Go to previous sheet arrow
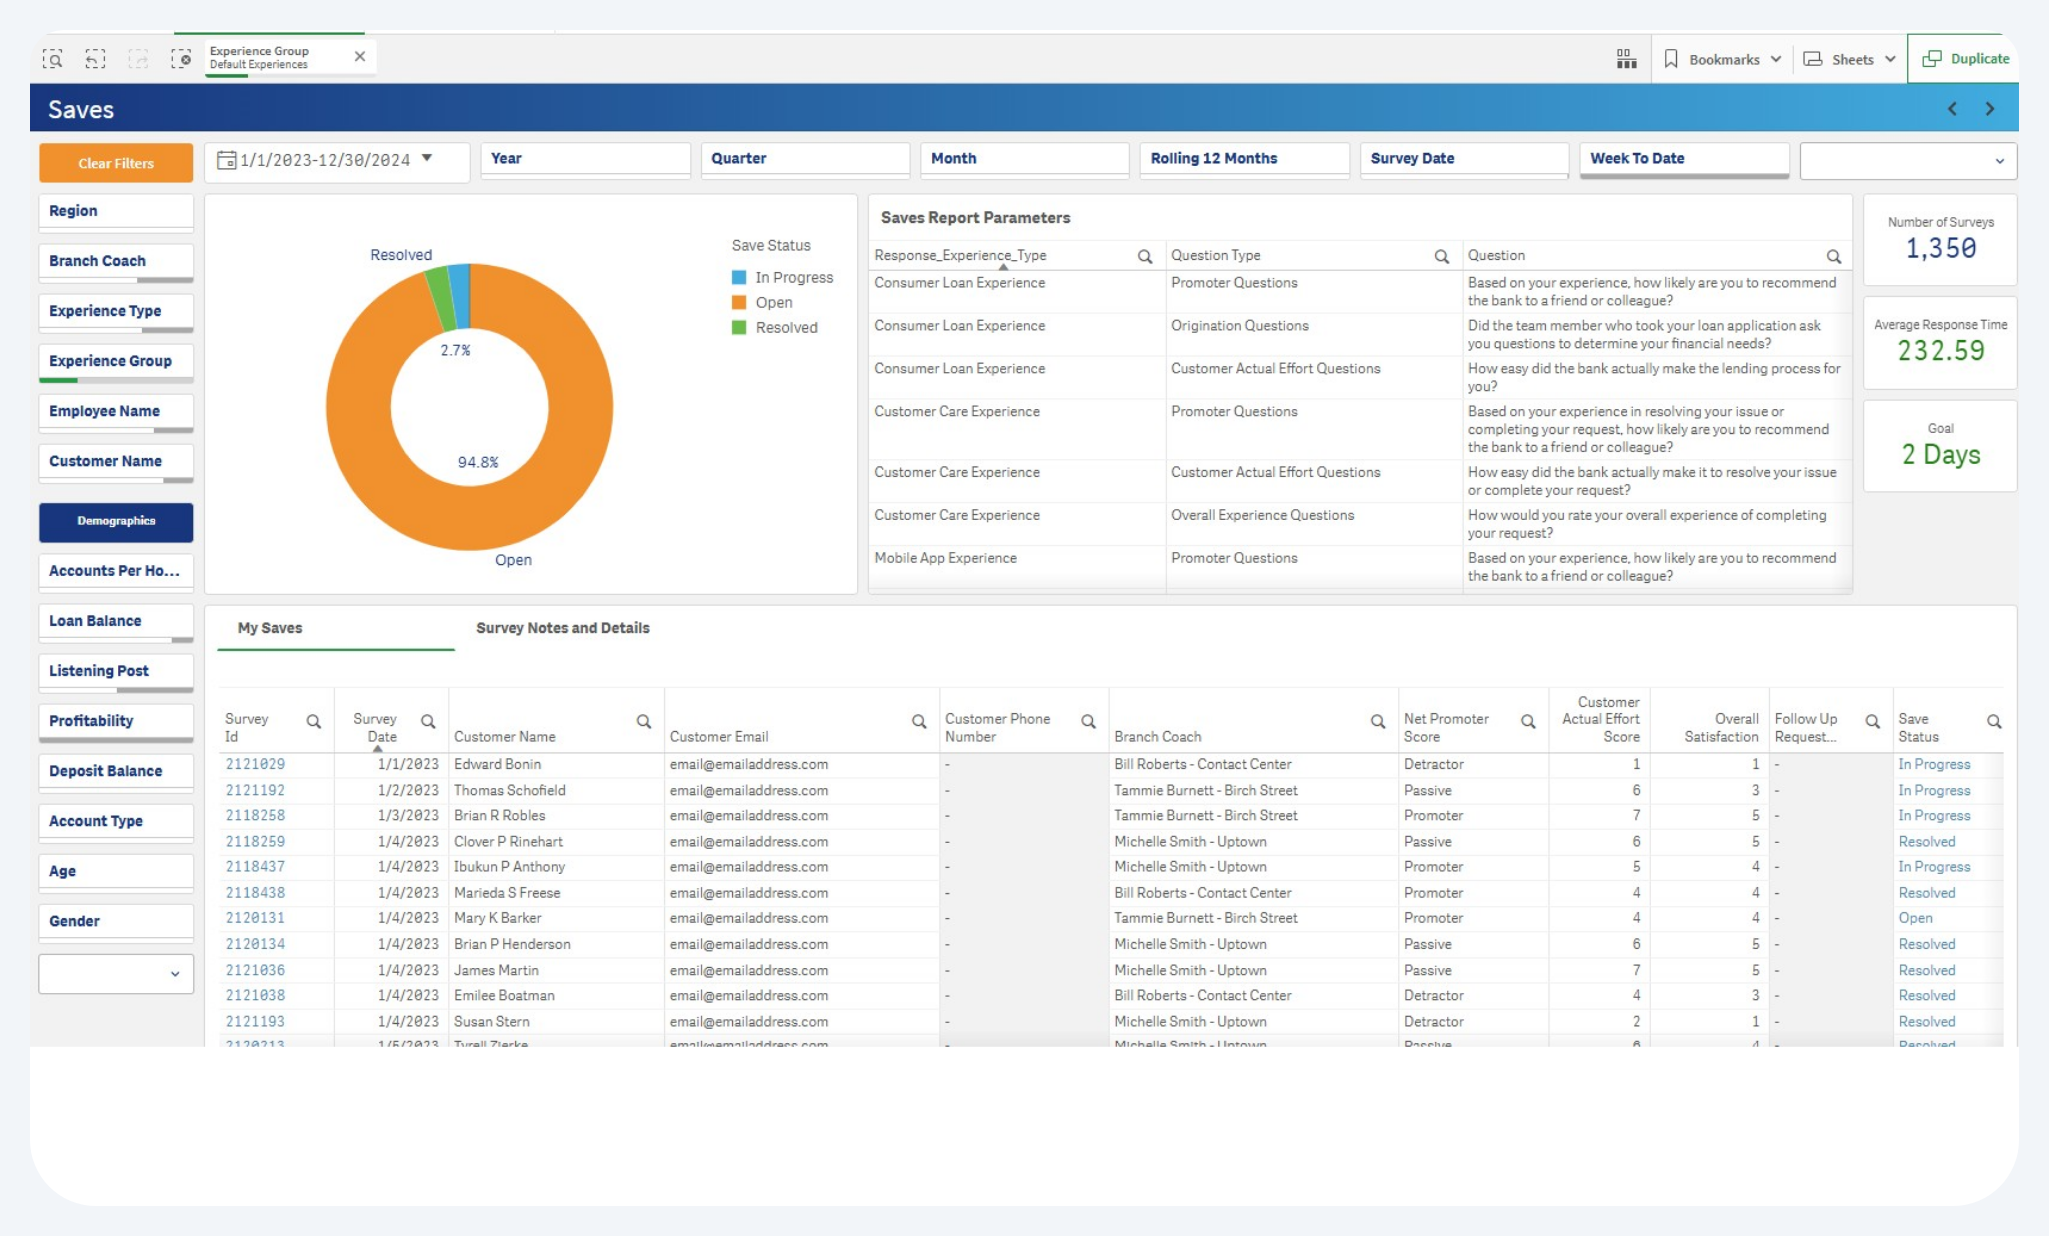 tap(1952, 109)
